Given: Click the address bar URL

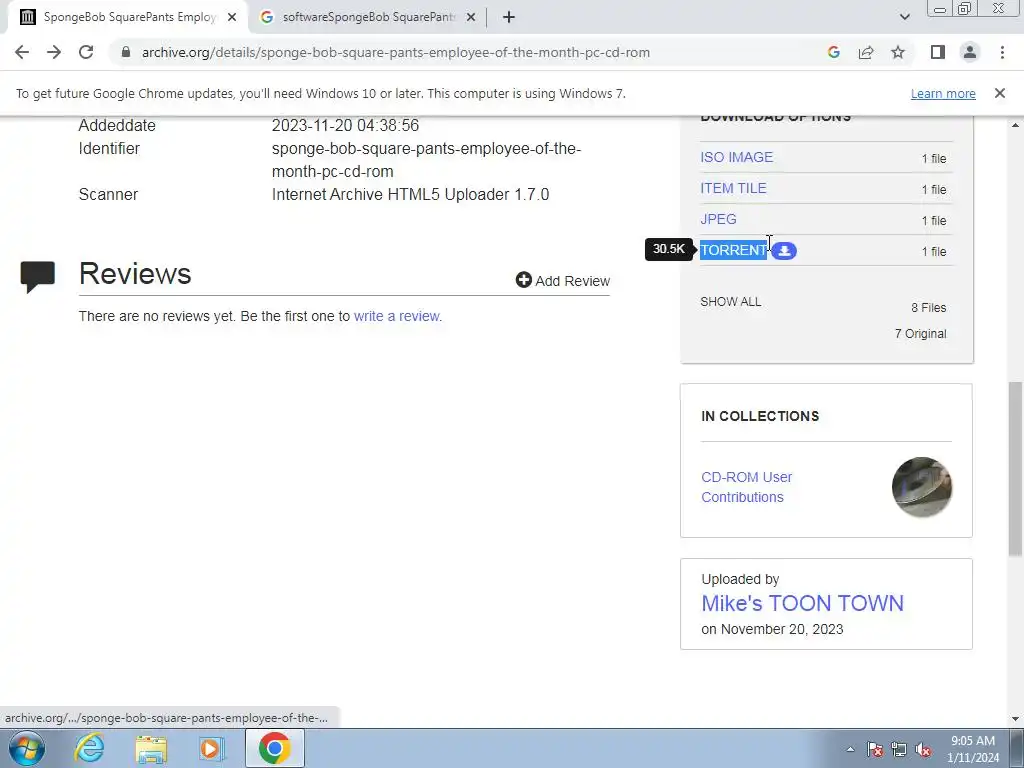Looking at the screenshot, I should point(396,52).
